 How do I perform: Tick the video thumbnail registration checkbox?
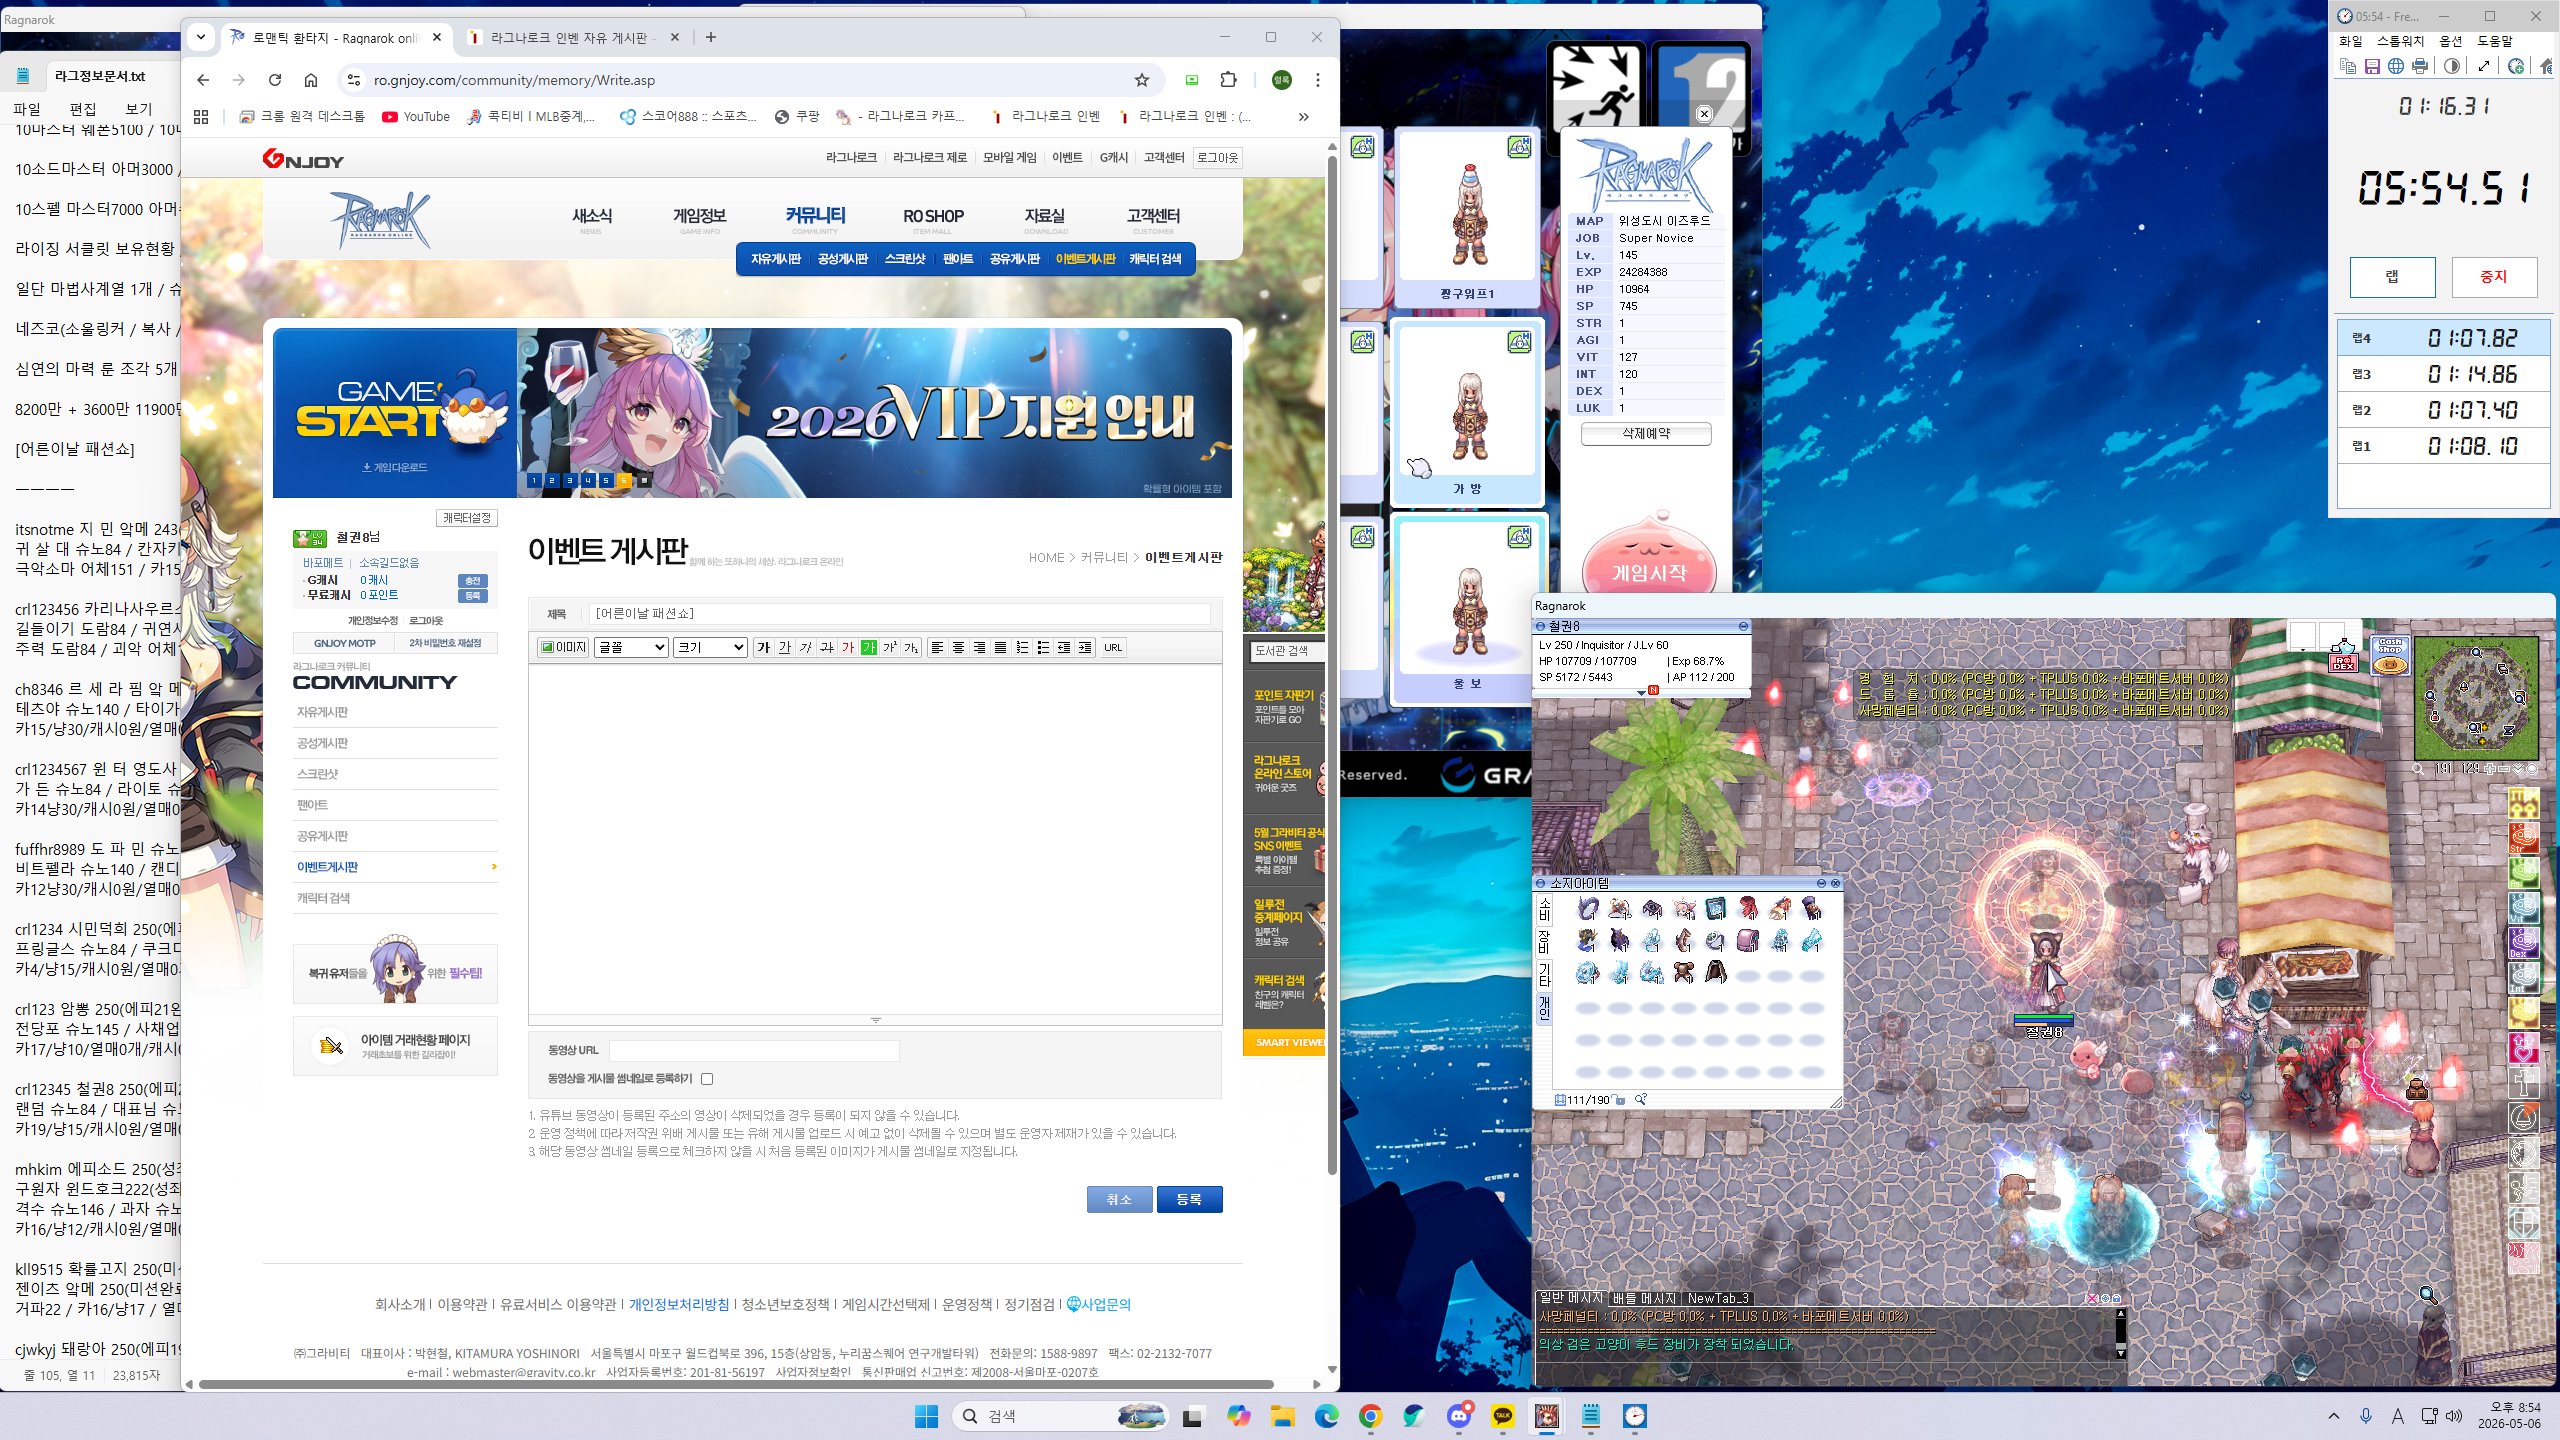point(707,1078)
